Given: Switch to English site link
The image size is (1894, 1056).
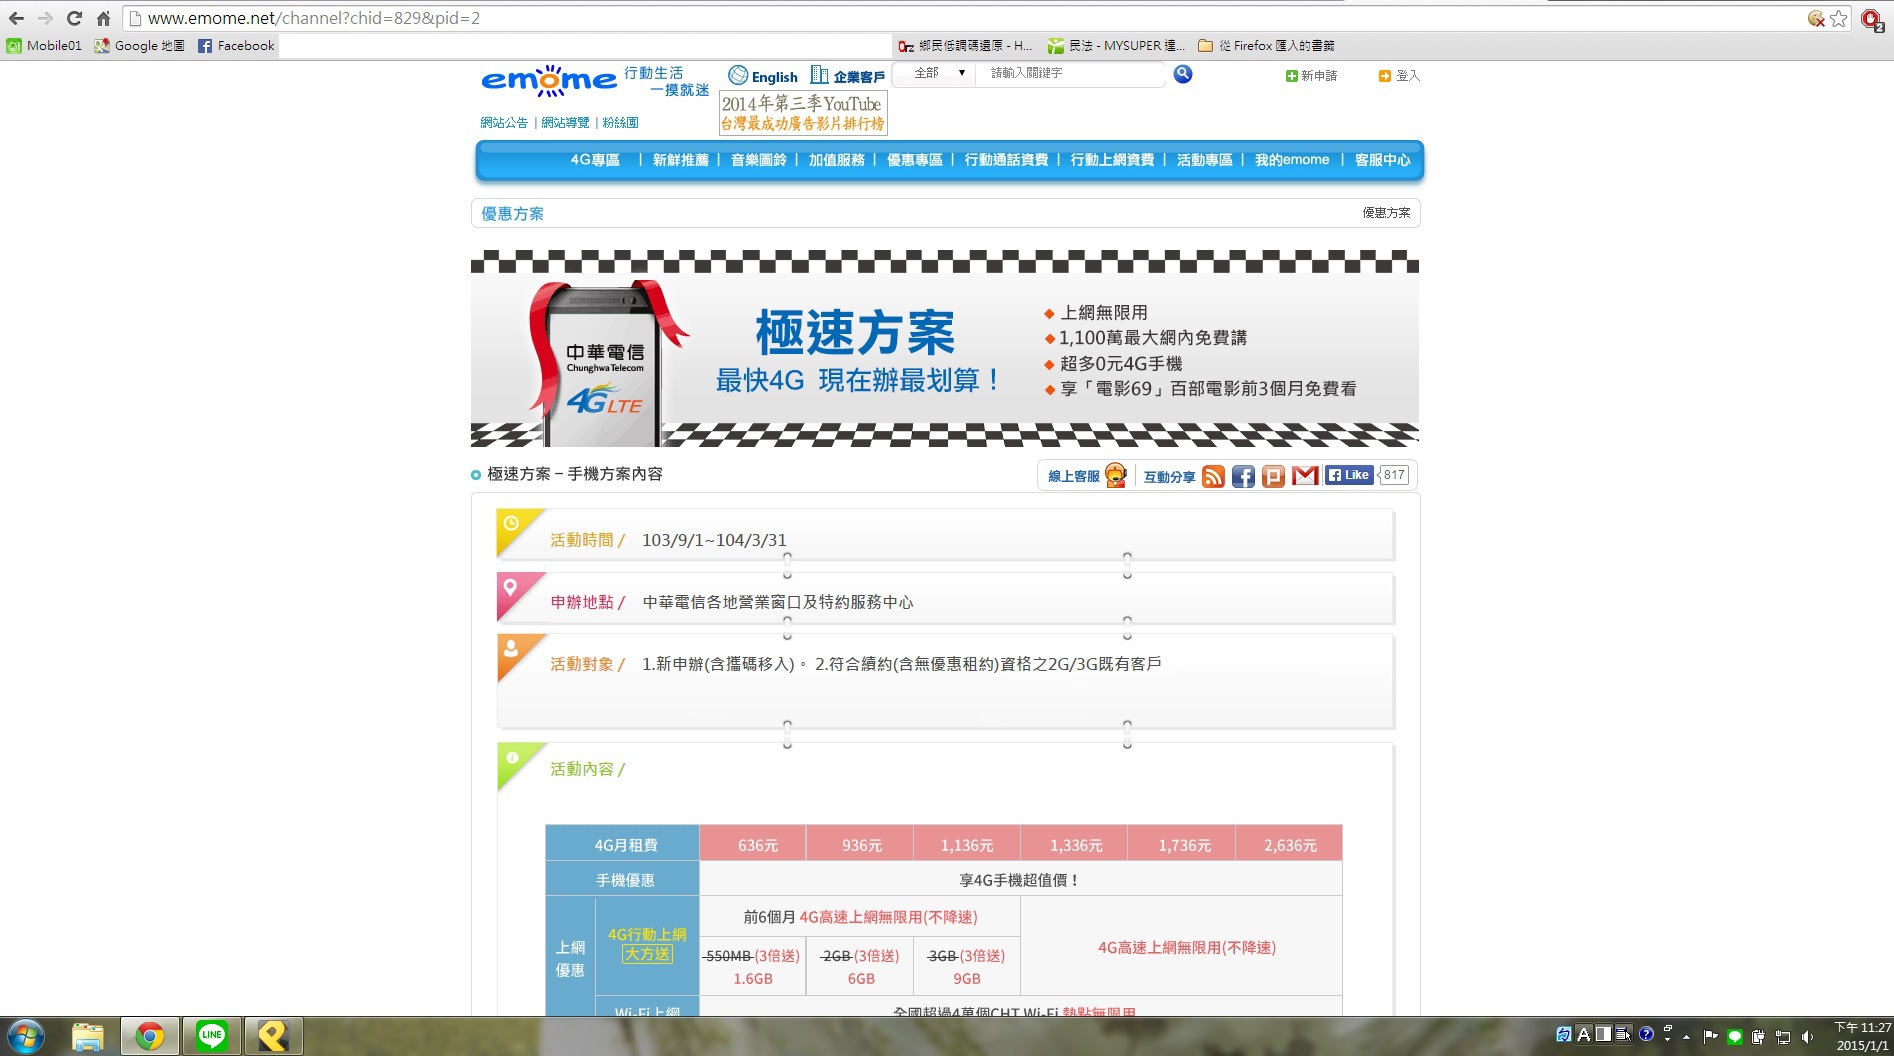Looking at the screenshot, I should click(x=763, y=76).
